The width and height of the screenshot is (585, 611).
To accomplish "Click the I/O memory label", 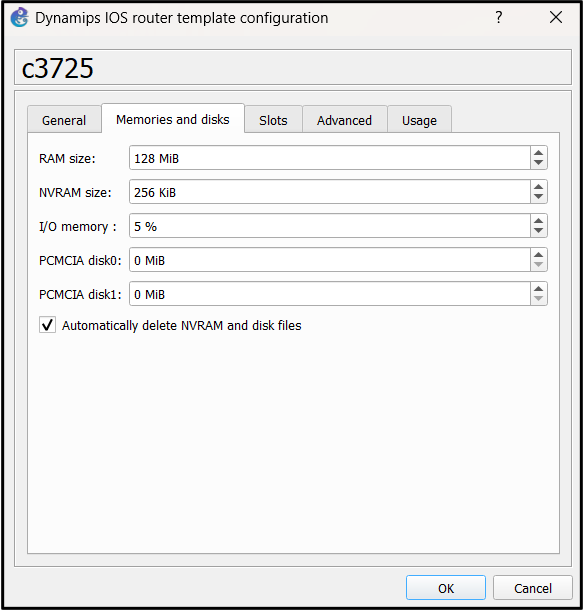I will click(x=78, y=226).
